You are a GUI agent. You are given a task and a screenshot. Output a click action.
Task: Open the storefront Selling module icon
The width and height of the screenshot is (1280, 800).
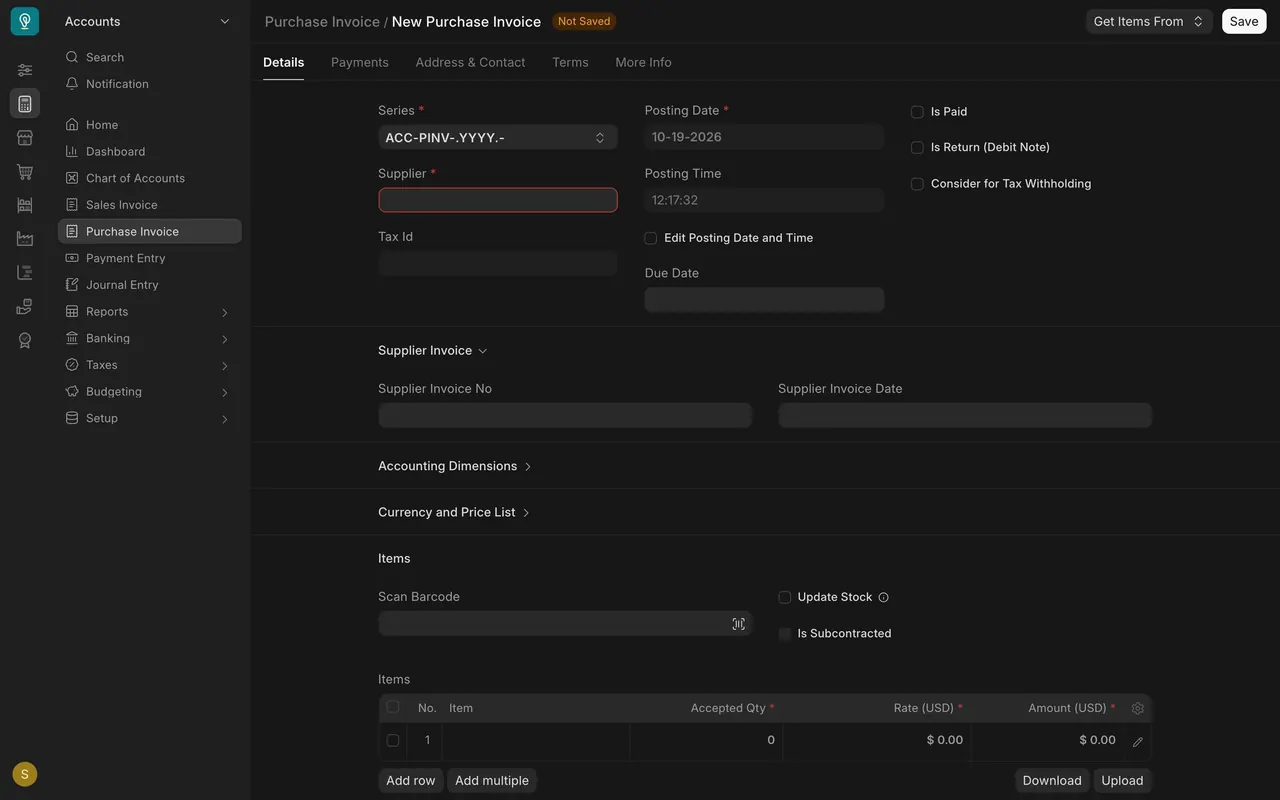[25, 138]
